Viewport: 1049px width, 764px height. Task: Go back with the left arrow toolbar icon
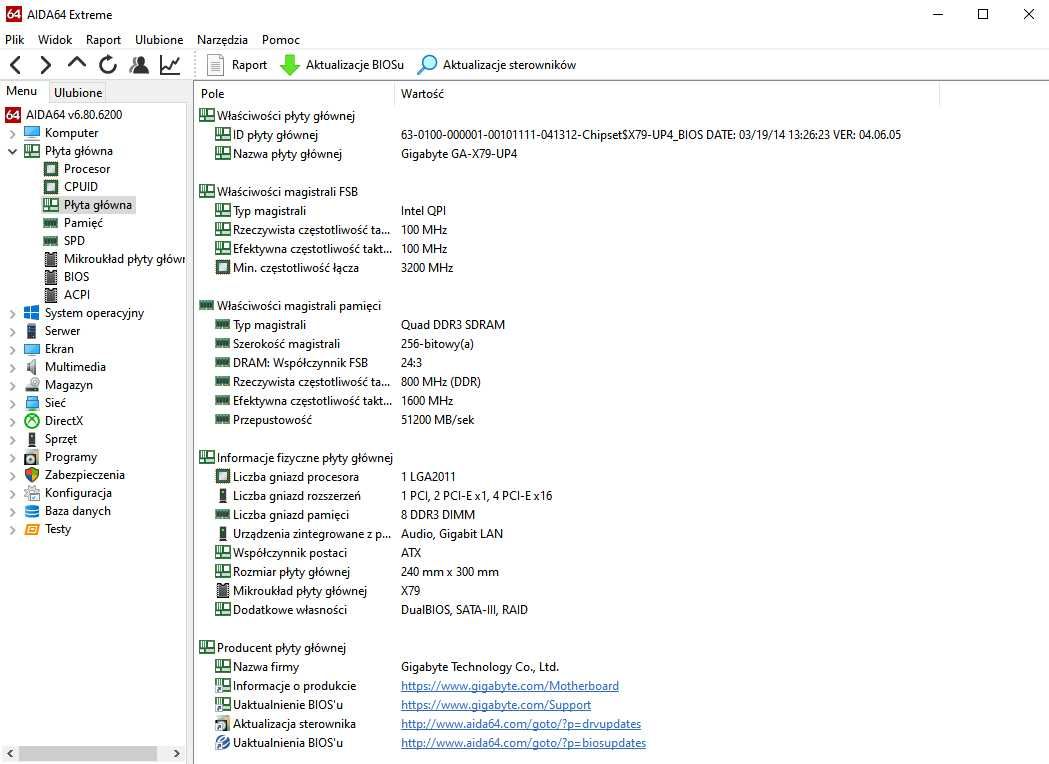pos(16,65)
